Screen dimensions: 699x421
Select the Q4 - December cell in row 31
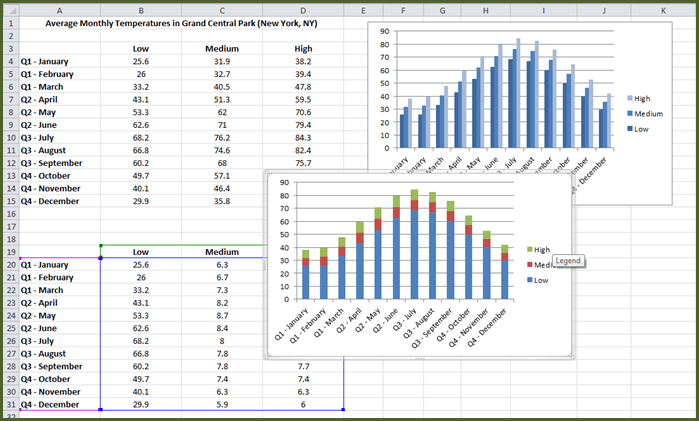click(58, 407)
